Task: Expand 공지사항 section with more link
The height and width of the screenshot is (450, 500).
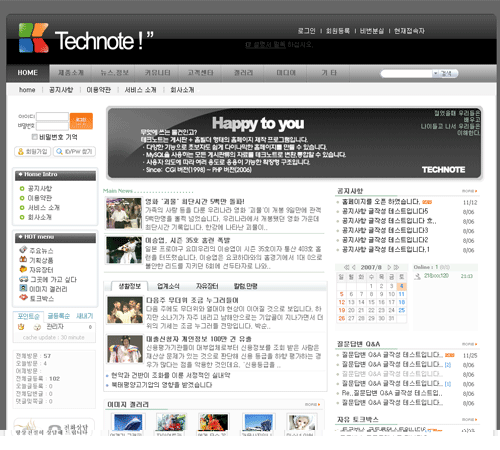Action: (469, 191)
